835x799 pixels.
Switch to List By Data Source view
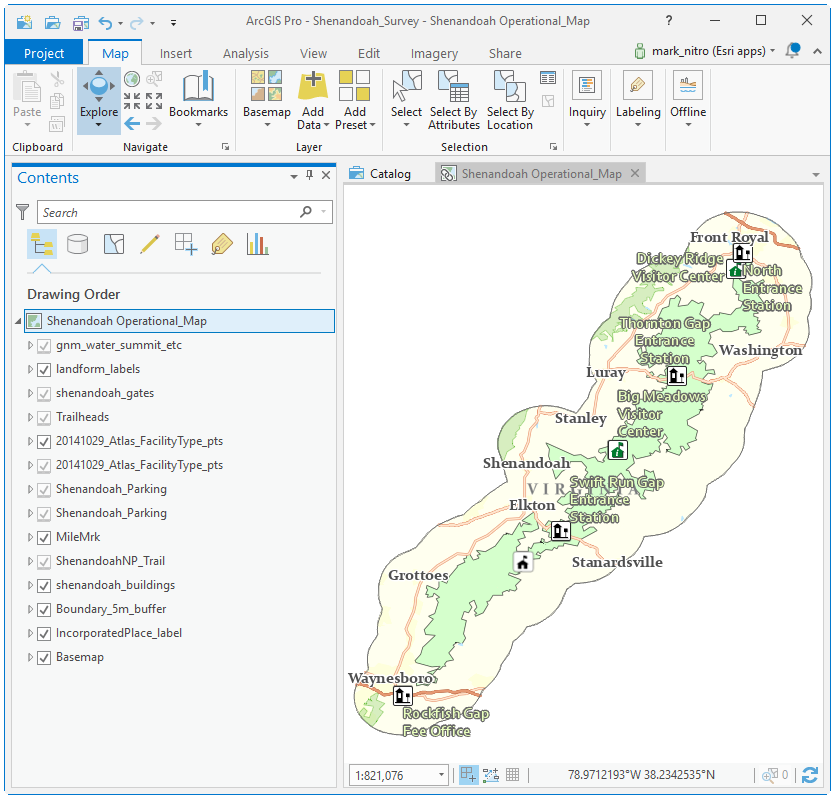click(78, 244)
